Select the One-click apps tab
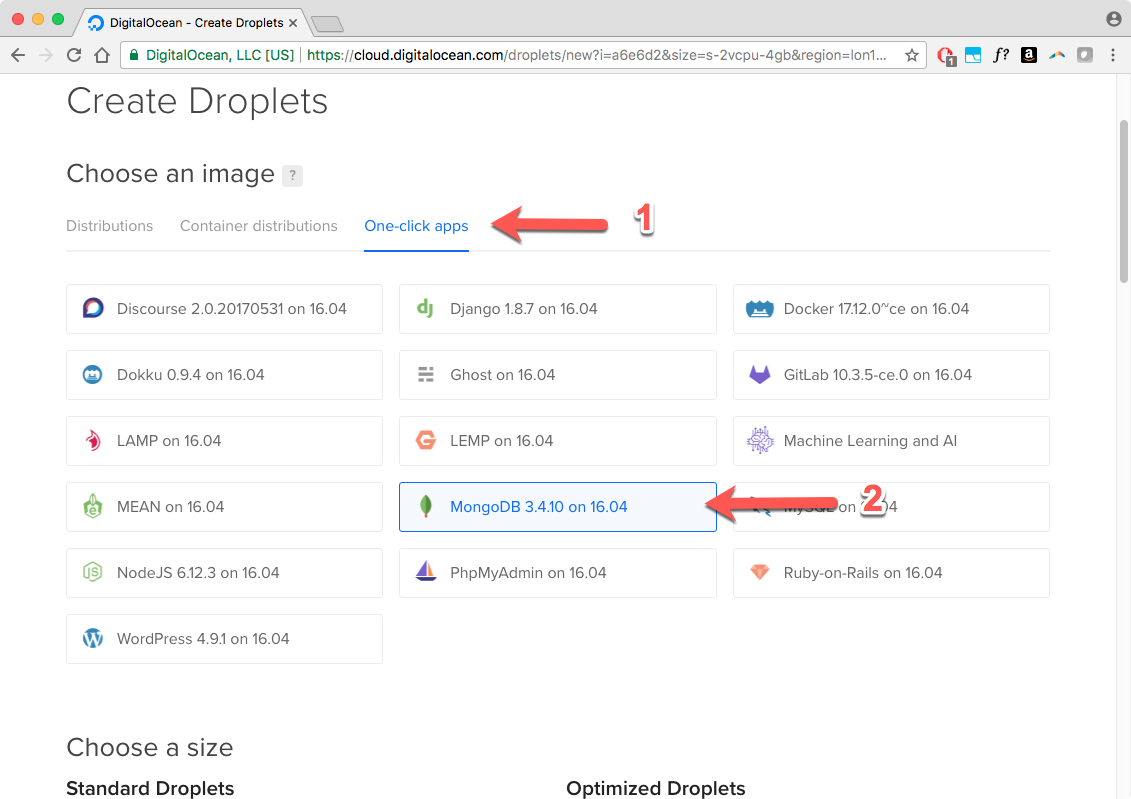Screen dimensions: 1131x799 pyautogui.click(x=416, y=226)
